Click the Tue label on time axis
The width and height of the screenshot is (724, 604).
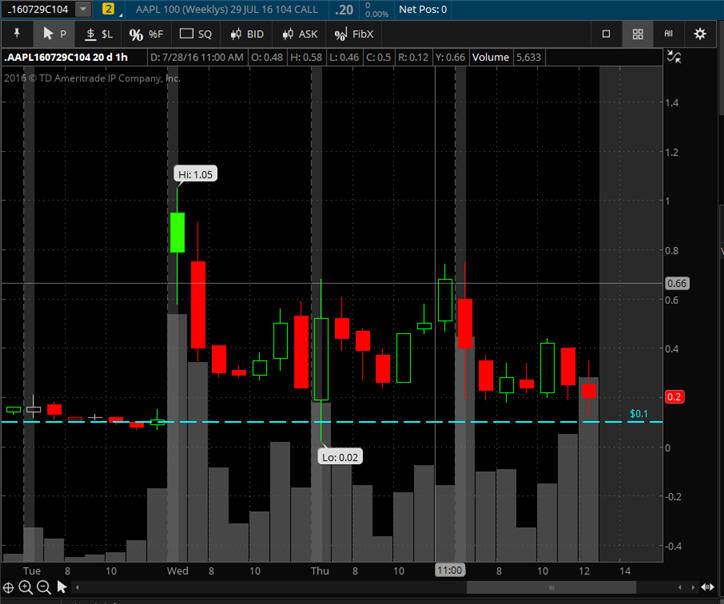(x=32, y=571)
